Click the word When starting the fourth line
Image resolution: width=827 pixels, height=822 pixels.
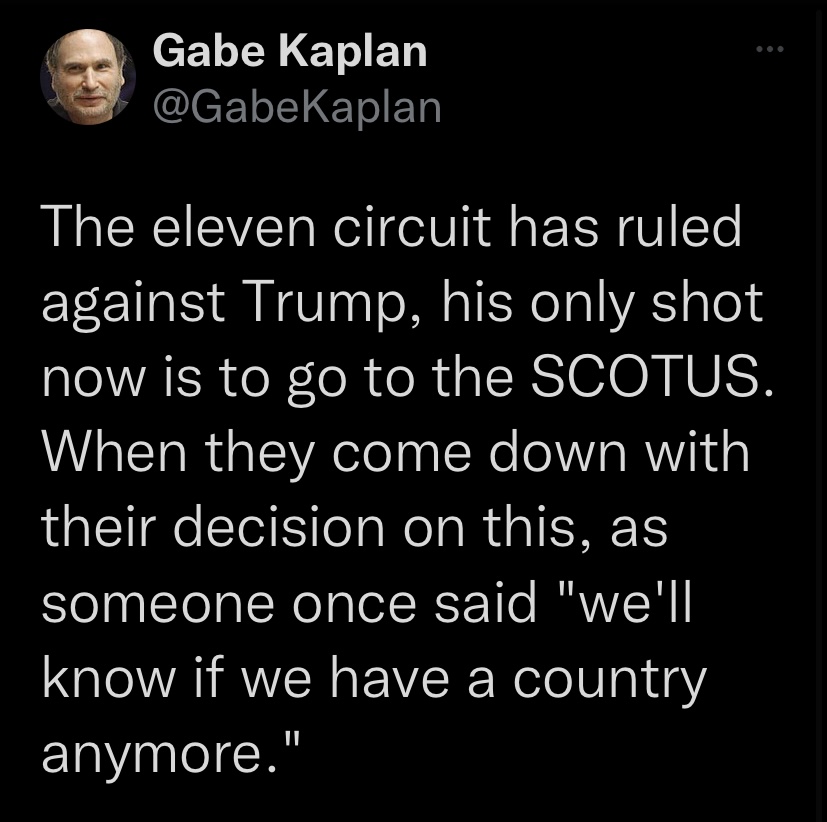[x=114, y=453]
